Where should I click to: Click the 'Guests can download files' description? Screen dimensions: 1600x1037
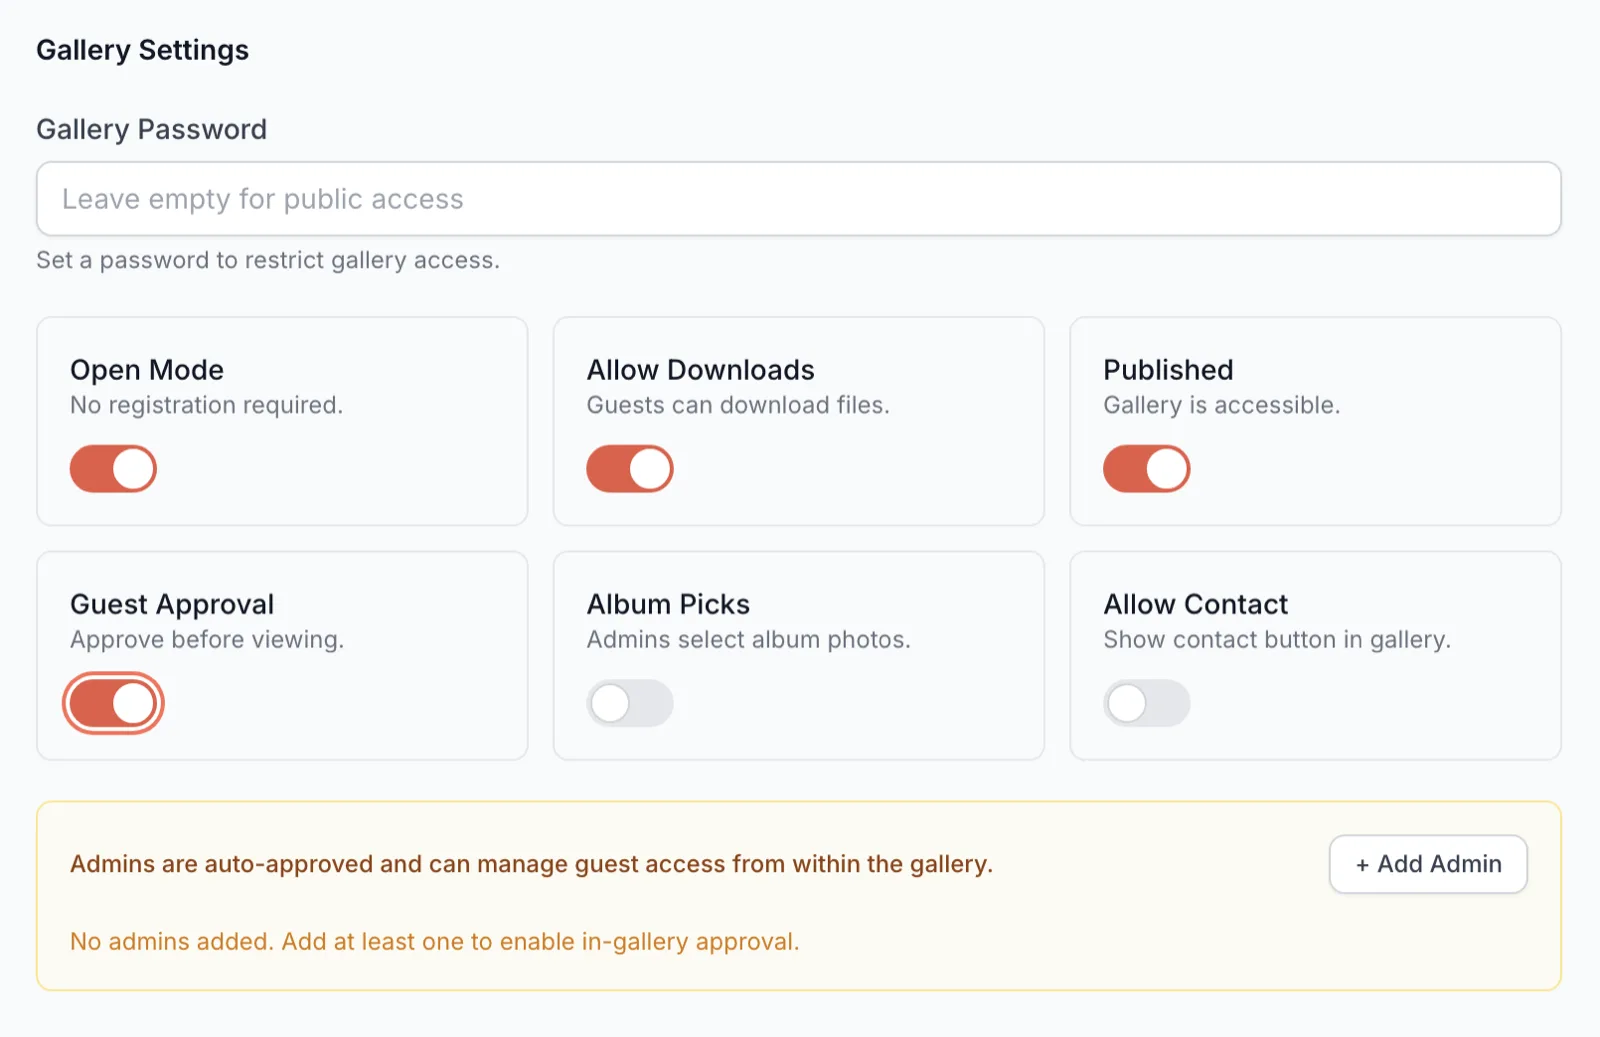point(737,405)
